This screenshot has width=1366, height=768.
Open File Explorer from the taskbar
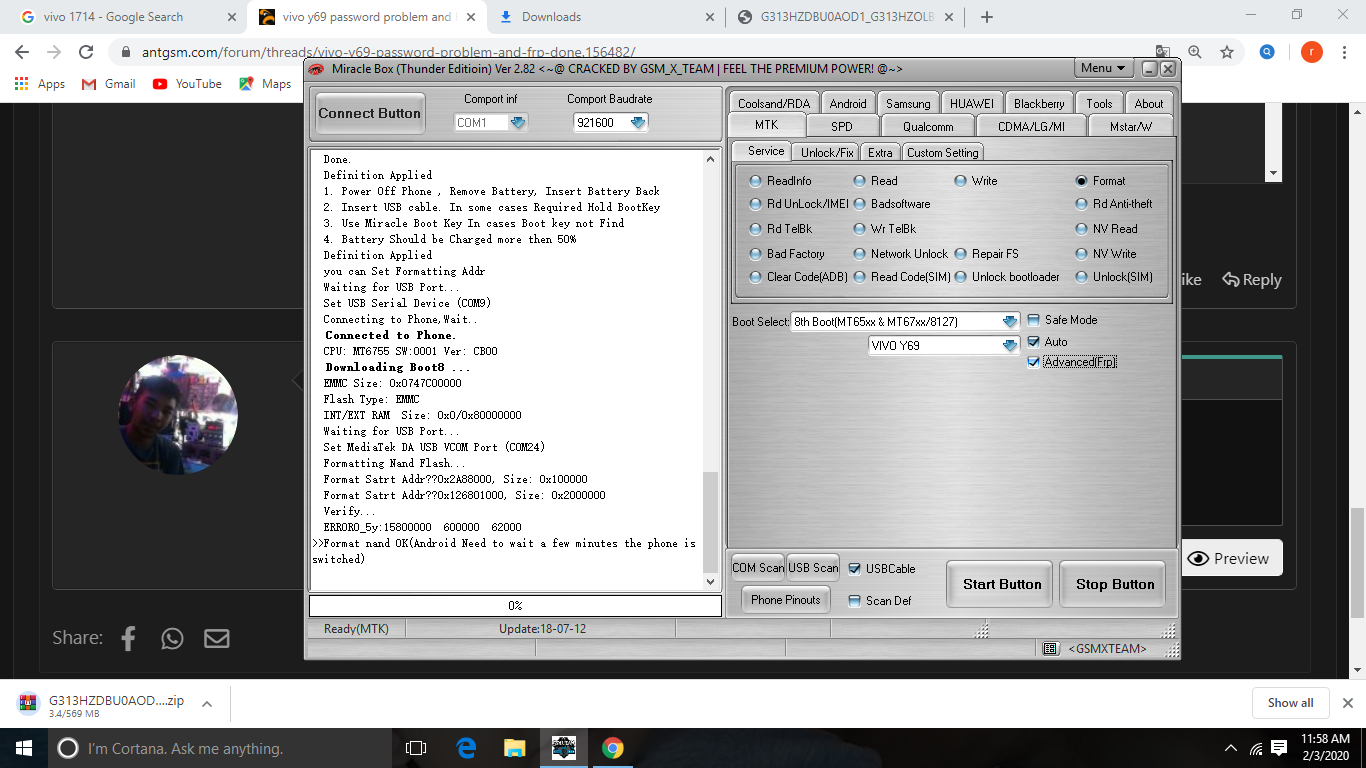pyautogui.click(x=514, y=748)
